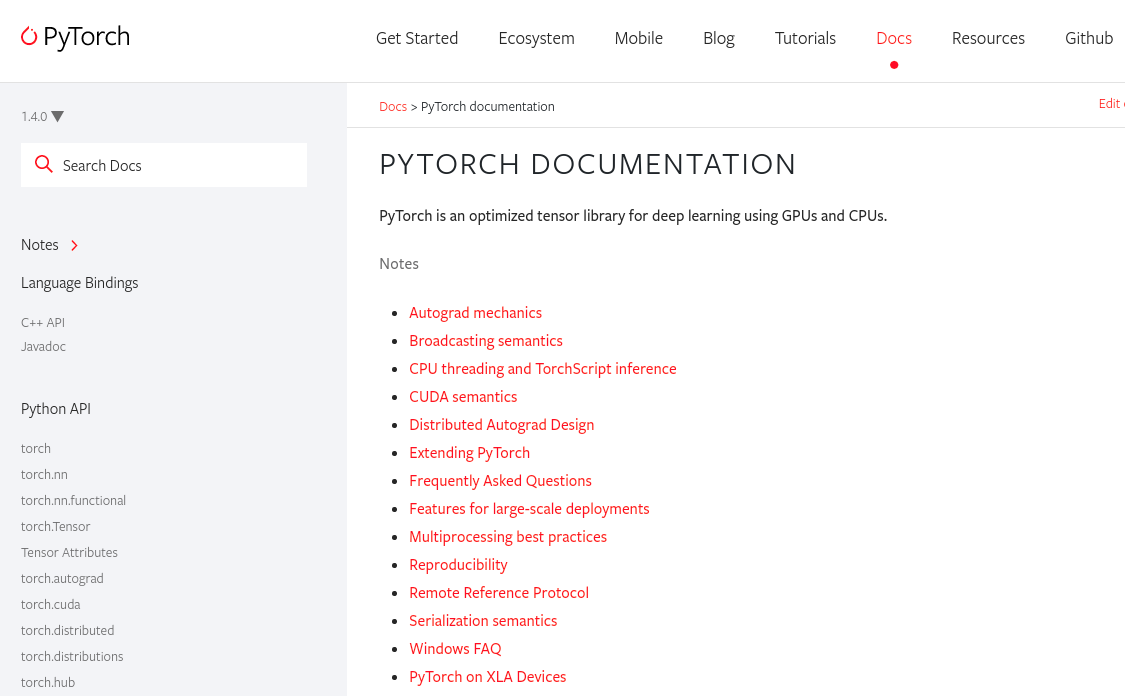Open Distributed Autograd Design note

pos(502,425)
